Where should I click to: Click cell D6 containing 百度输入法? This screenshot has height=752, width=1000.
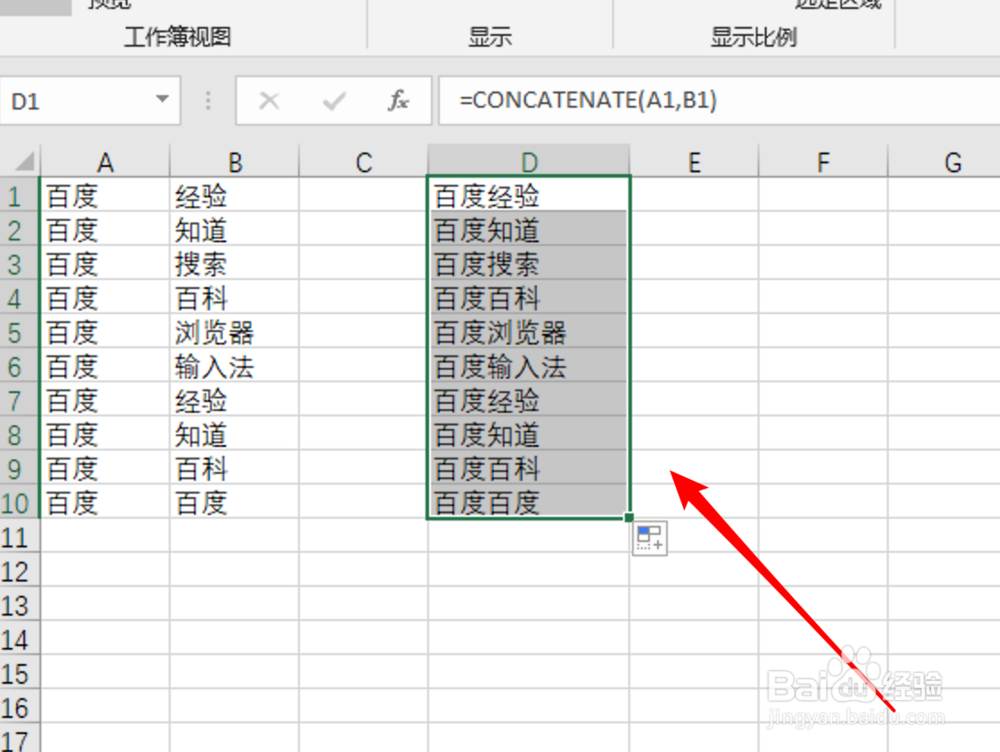[x=529, y=367]
